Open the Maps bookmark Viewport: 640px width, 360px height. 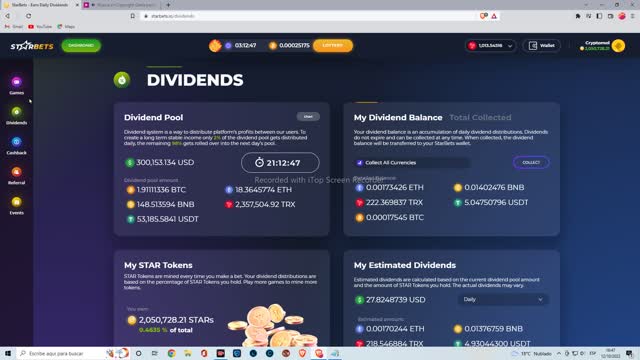(x=66, y=27)
